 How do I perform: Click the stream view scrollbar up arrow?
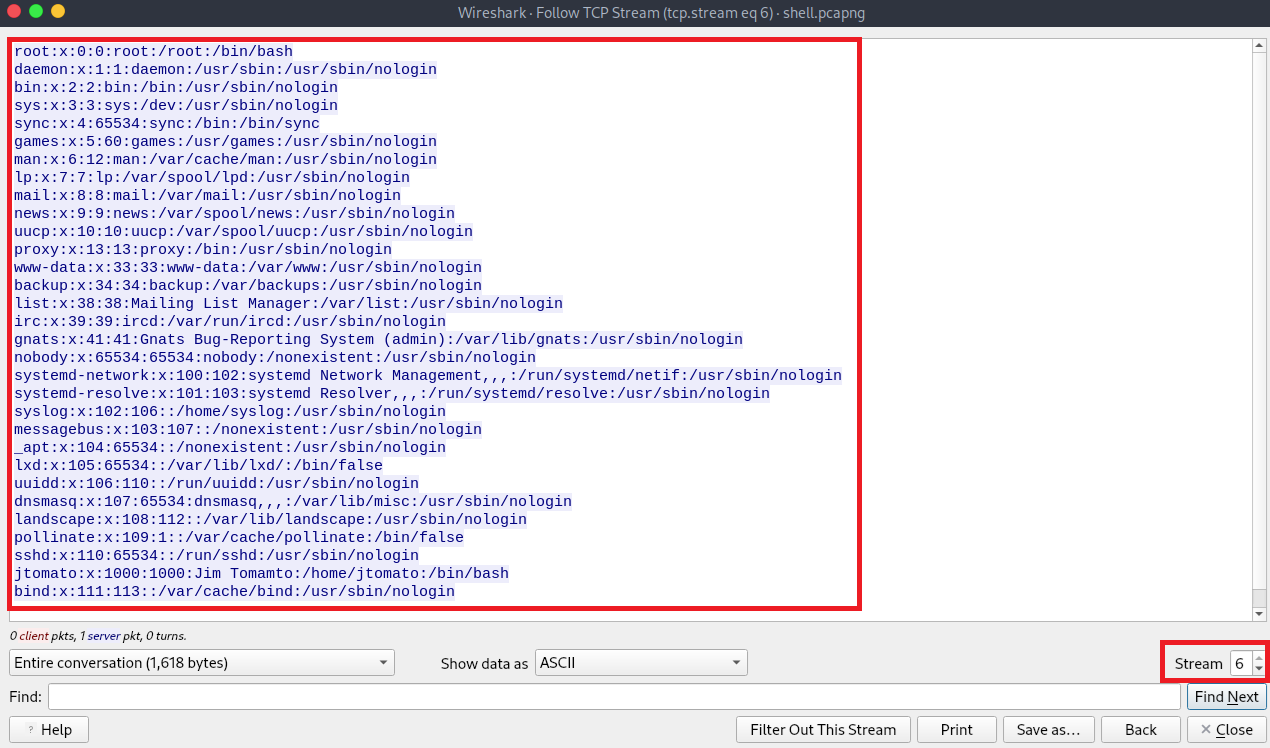coord(1259,46)
